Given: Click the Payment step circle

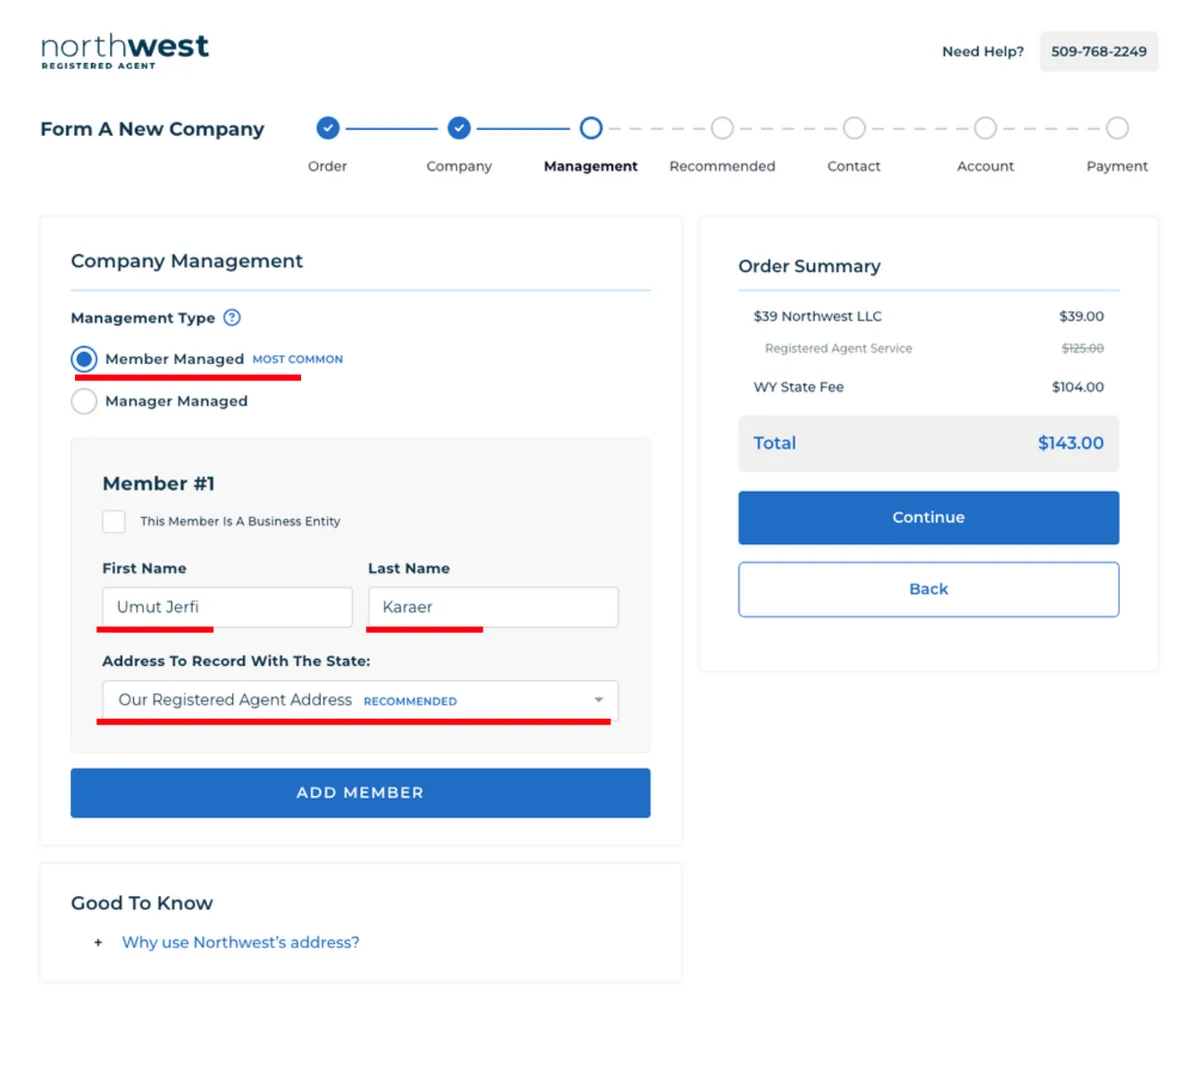Looking at the screenshot, I should click(x=1117, y=128).
